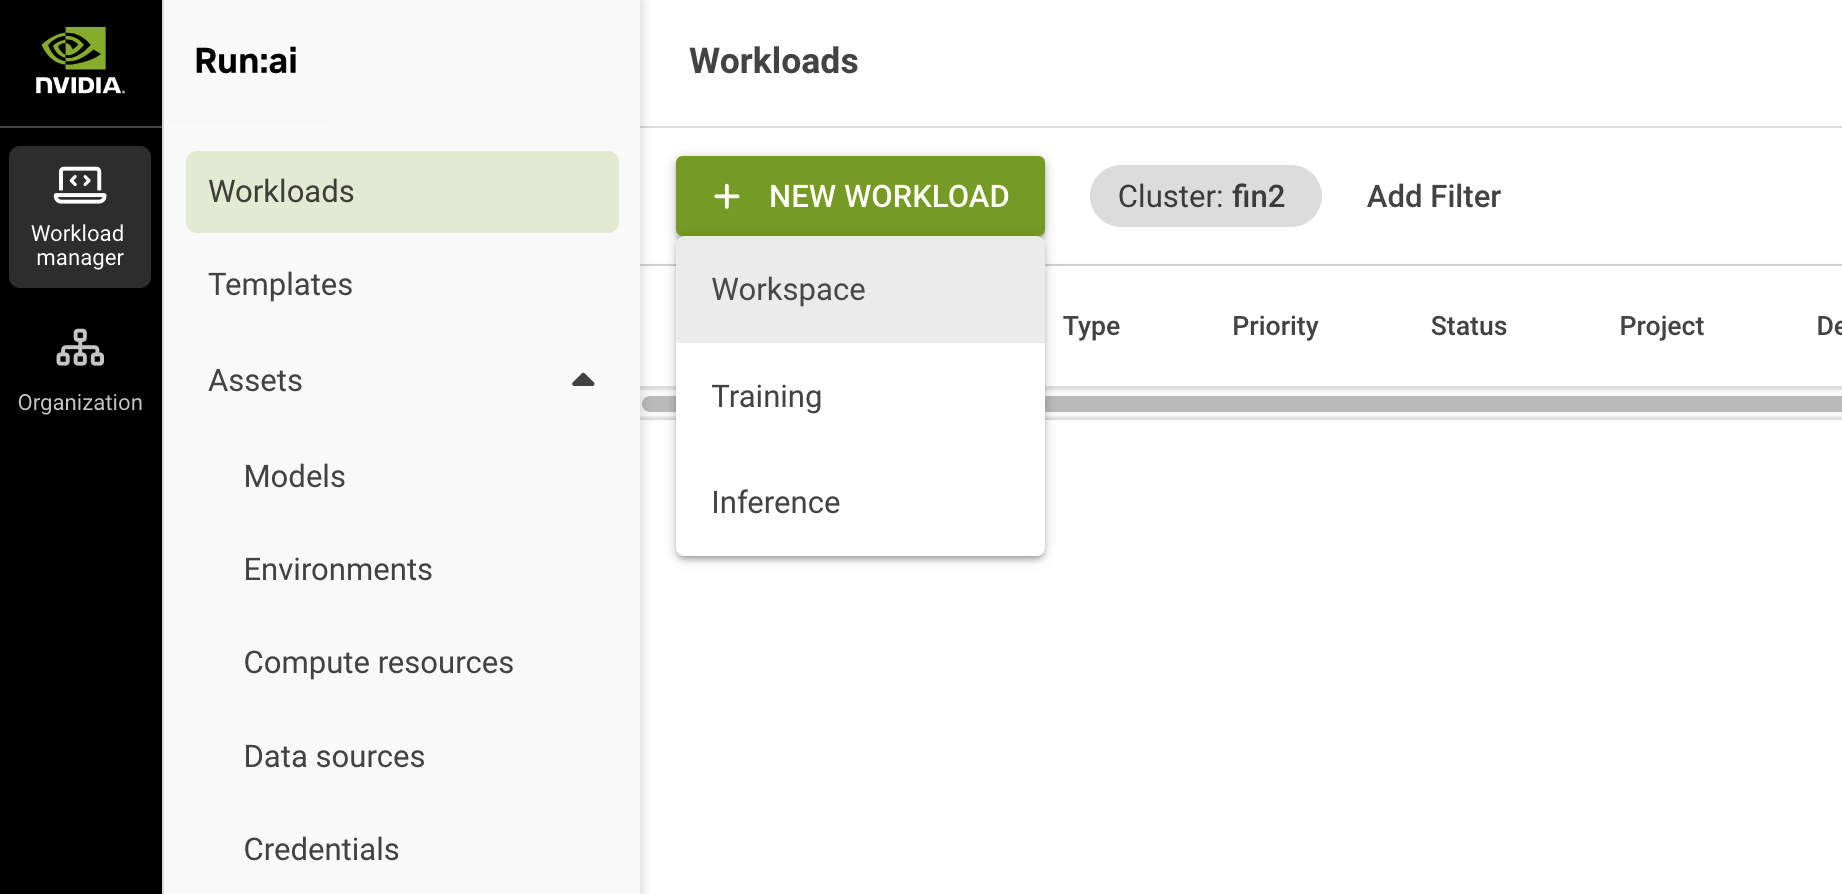Click the NEW WORKLOAD button
This screenshot has height=894, width=1842.
860,196
